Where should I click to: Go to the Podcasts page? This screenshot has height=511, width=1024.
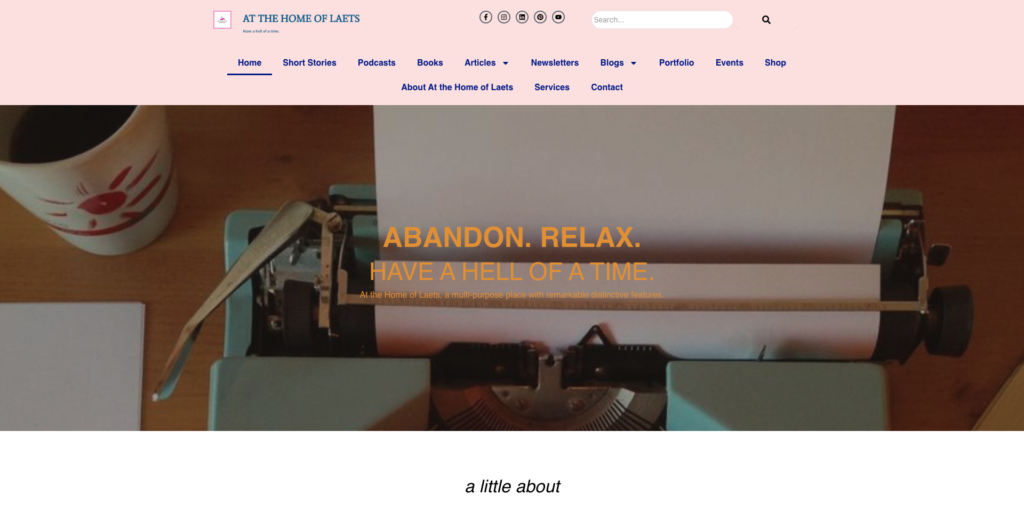tap(376, 63)
